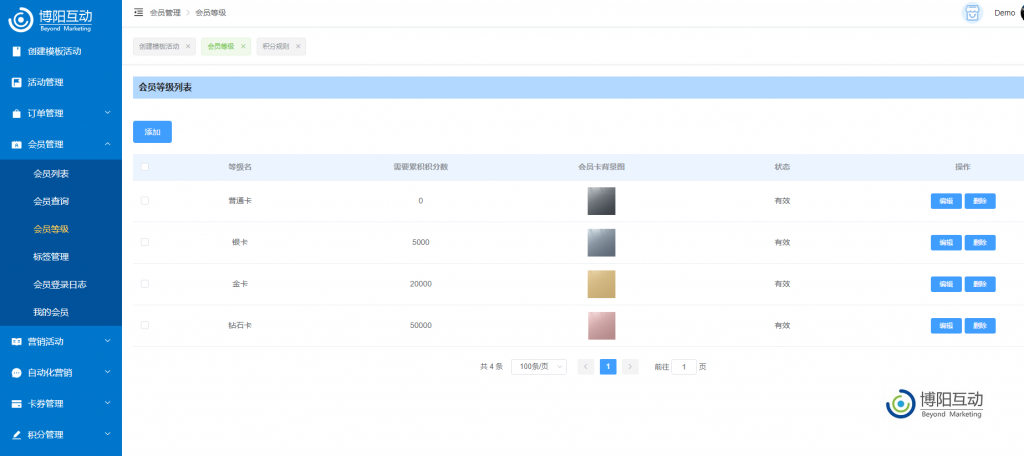Close the 积分规则 tab with its X
The width and height of the screenshot is (1024, 456).
coord(299,46)
